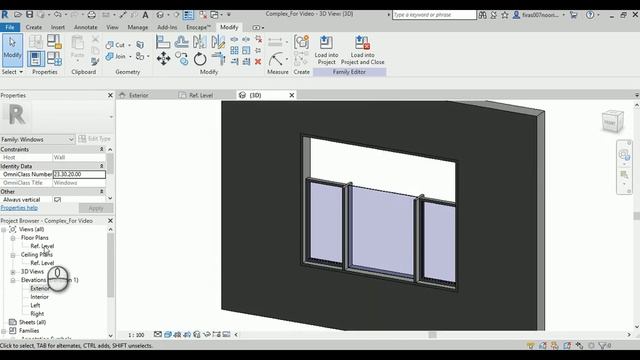Screen dimensions: 640x360
Task: Click the OmniClass Number input field
Action: pyautogui.click(x=79, y=174)
